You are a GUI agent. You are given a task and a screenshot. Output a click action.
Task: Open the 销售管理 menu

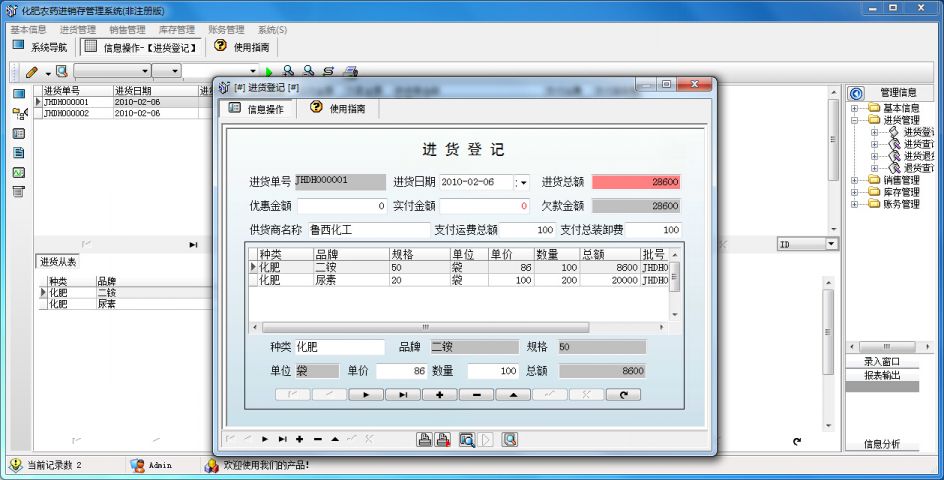(126, 30)
